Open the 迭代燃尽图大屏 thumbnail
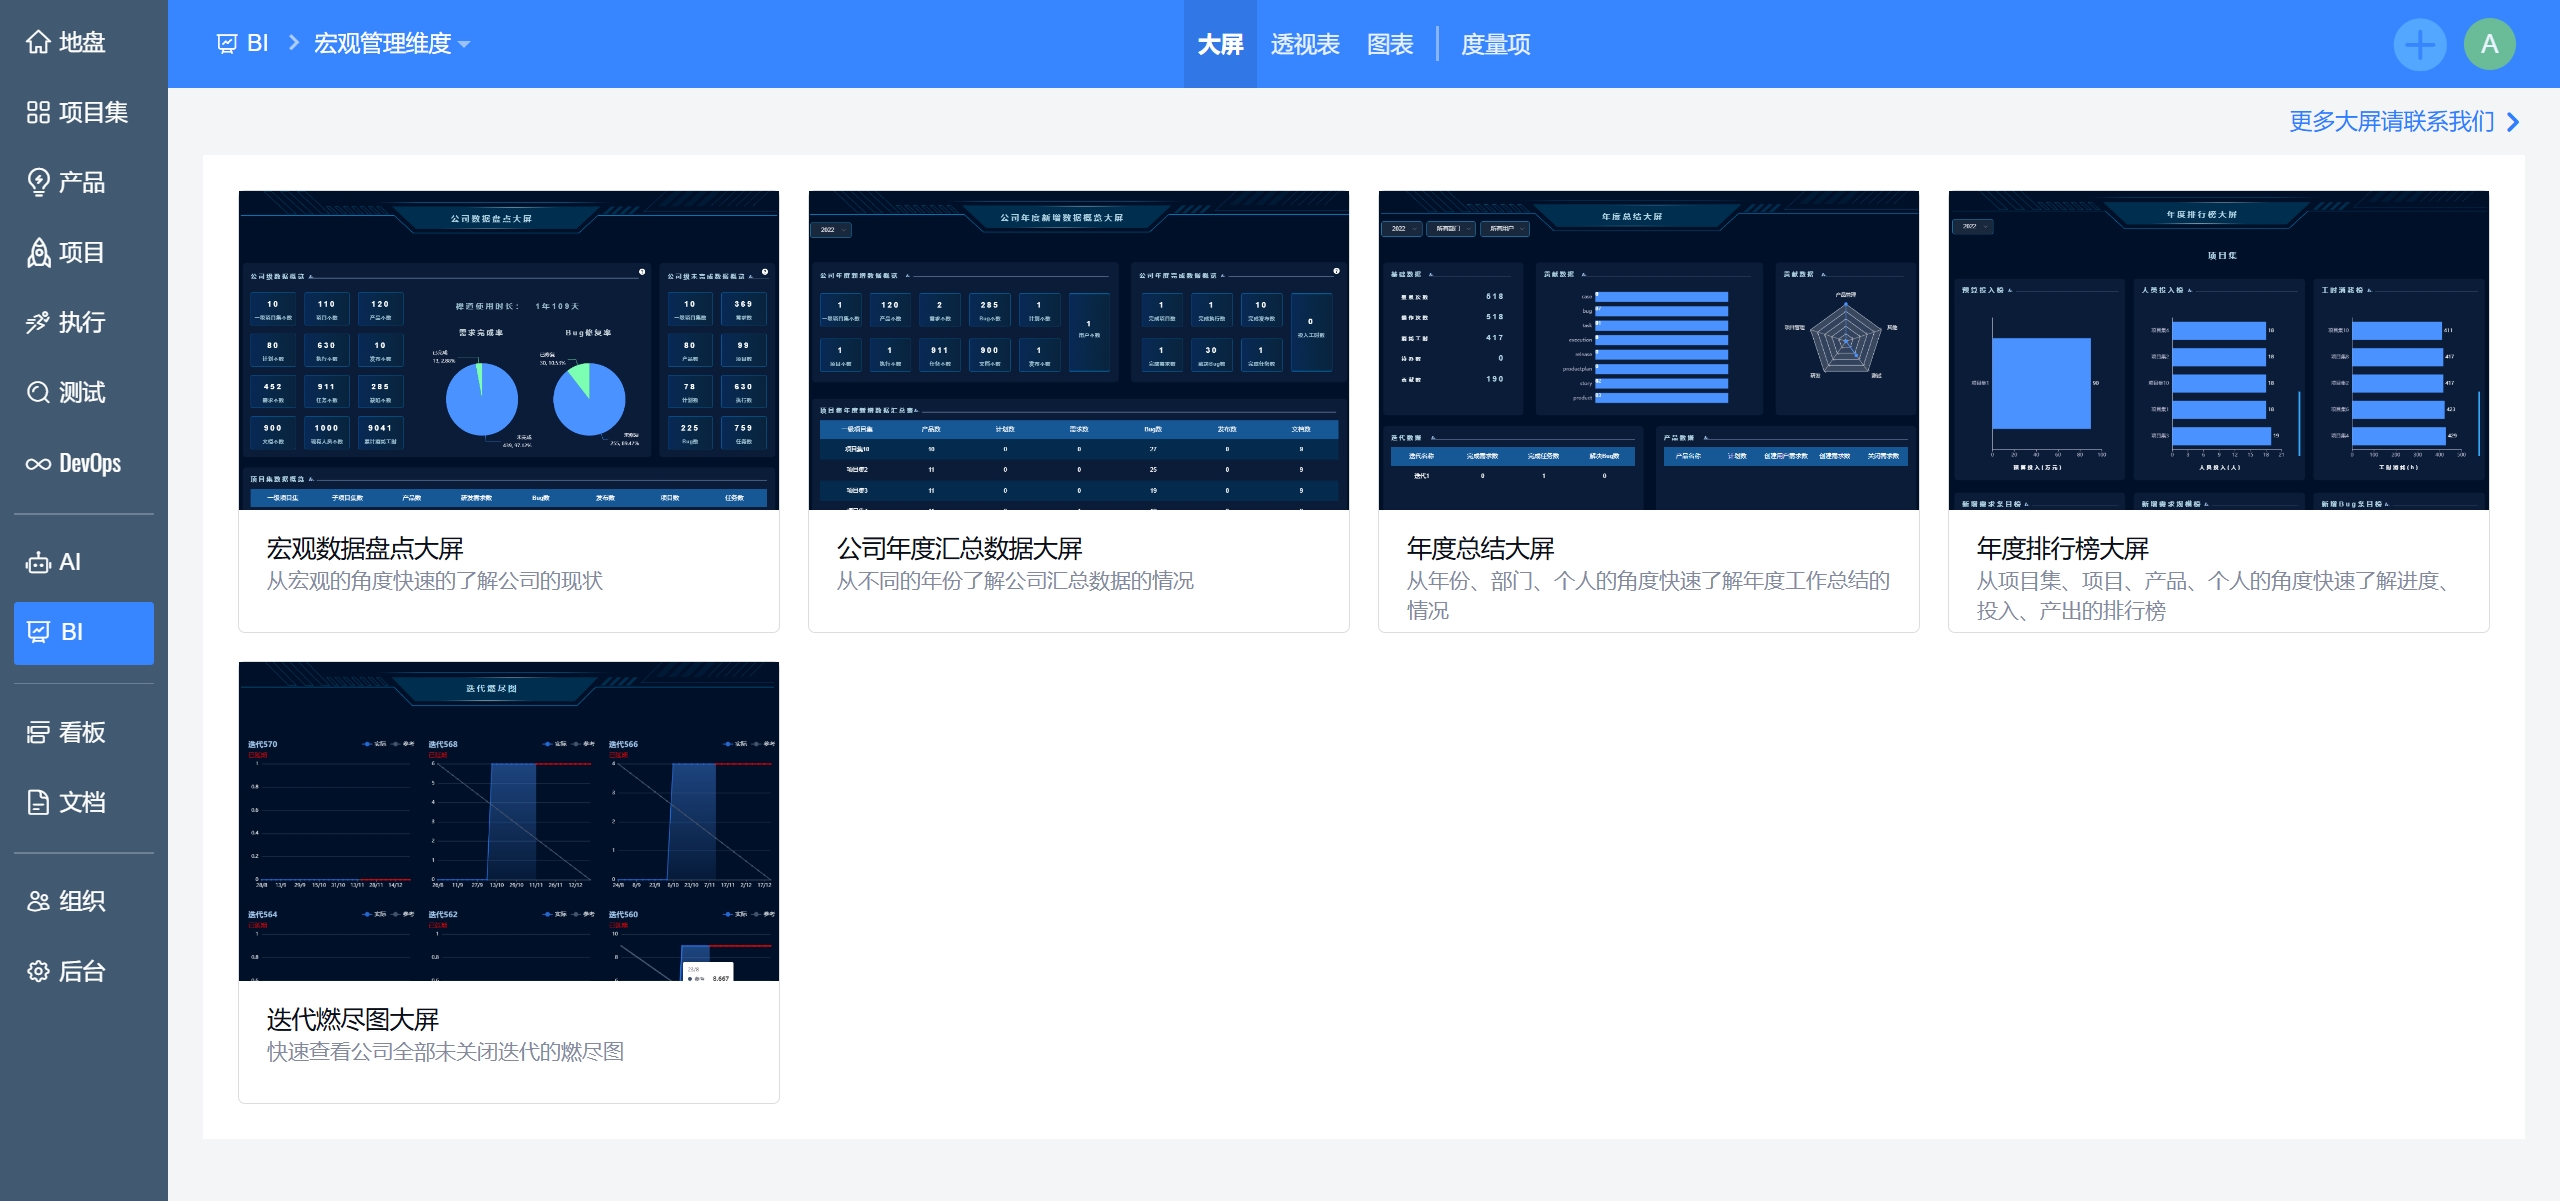Viewport: 2560px width, 1201px height. click(508, 821)
